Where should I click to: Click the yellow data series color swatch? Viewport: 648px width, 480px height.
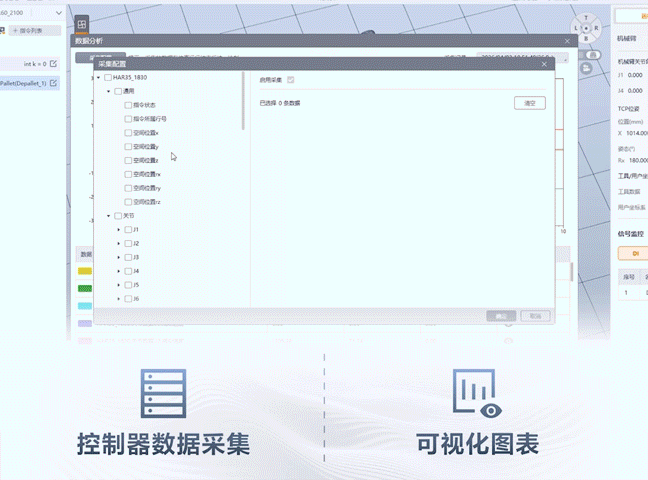[x=85, y=271]
